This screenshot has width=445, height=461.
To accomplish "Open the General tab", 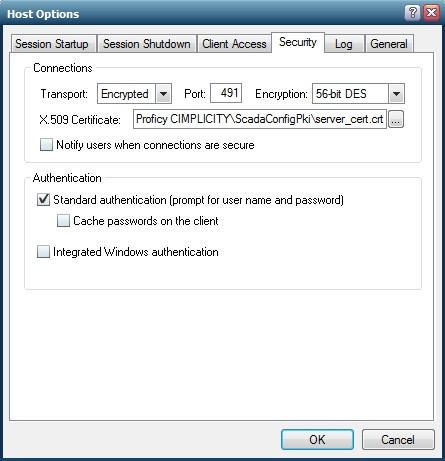I will pos(389,44).
